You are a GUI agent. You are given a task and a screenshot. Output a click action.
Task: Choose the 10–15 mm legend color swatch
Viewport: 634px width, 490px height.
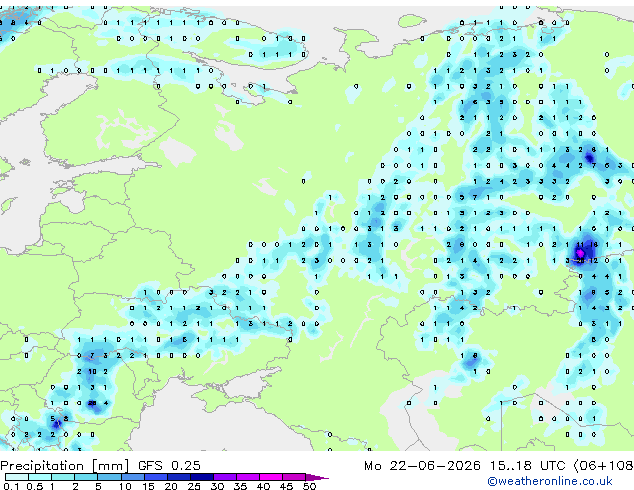coord(133,477)
